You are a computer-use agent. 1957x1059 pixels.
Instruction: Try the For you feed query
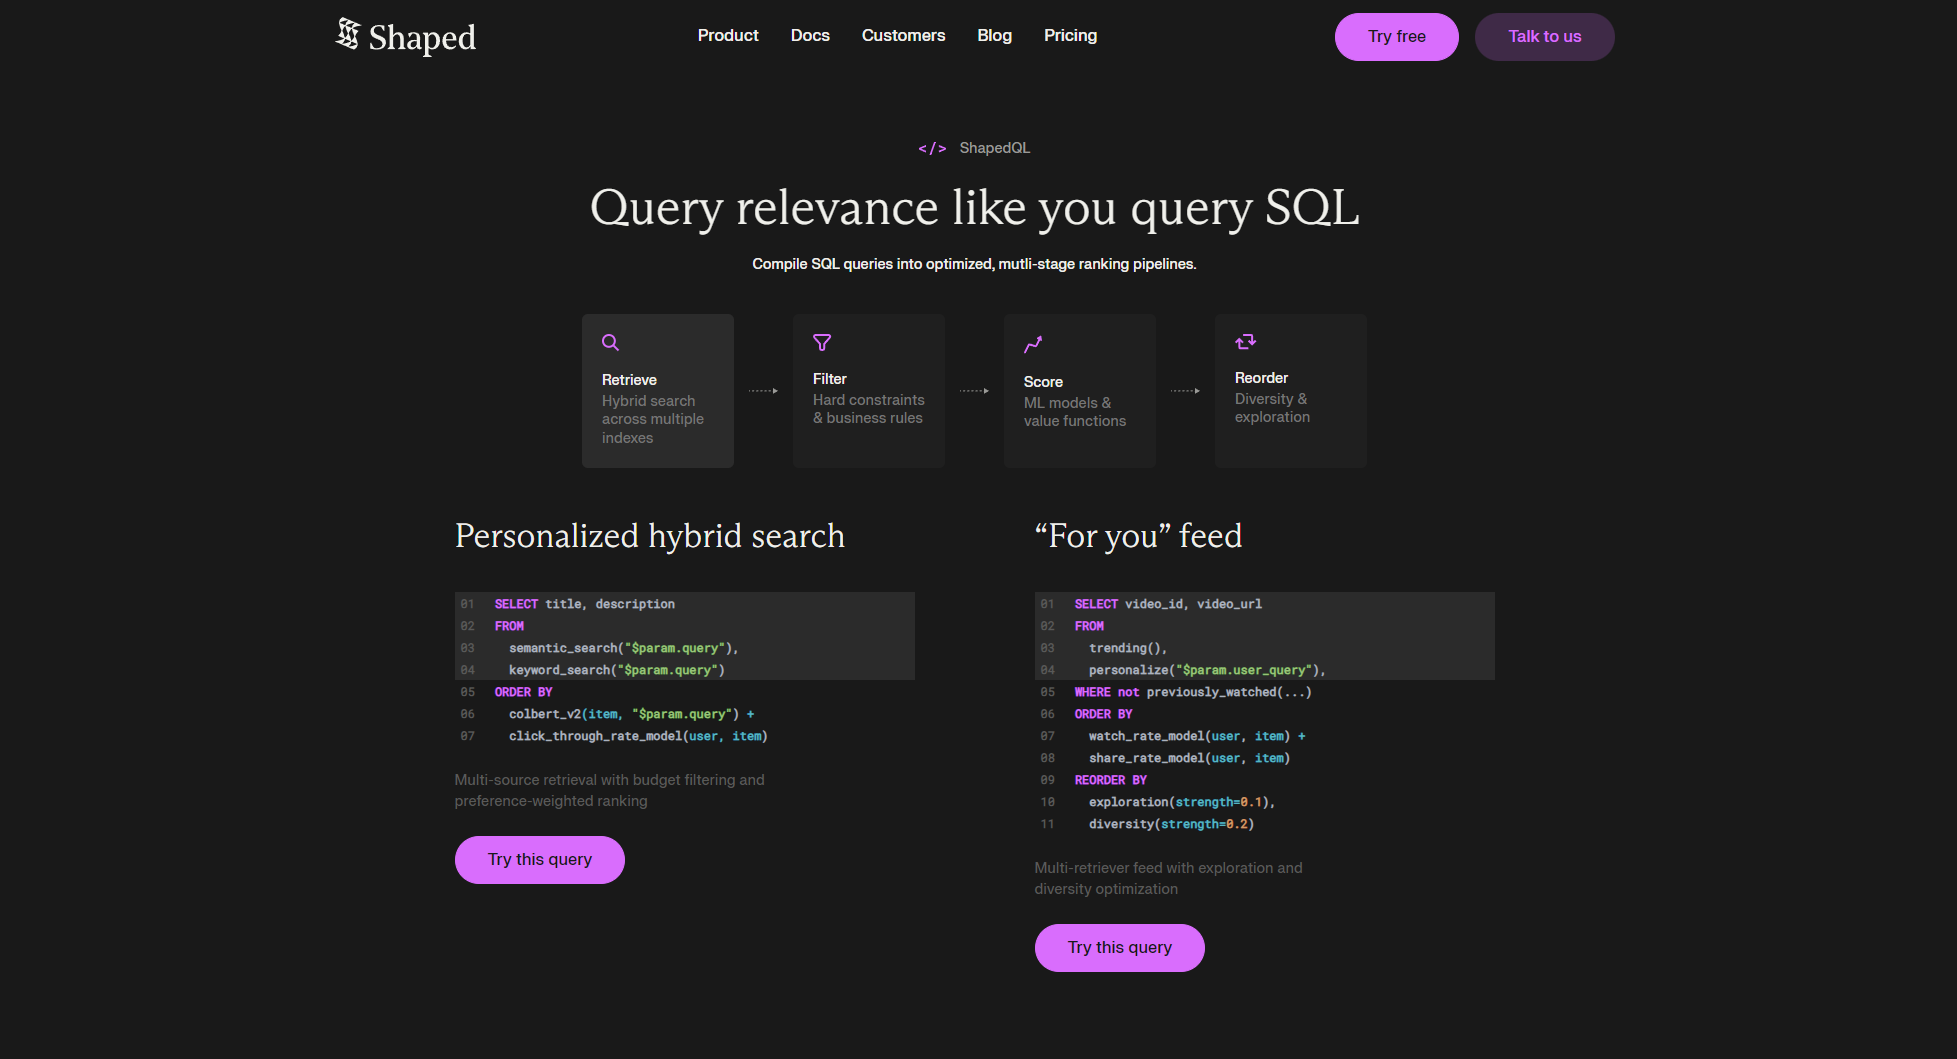1119,948
